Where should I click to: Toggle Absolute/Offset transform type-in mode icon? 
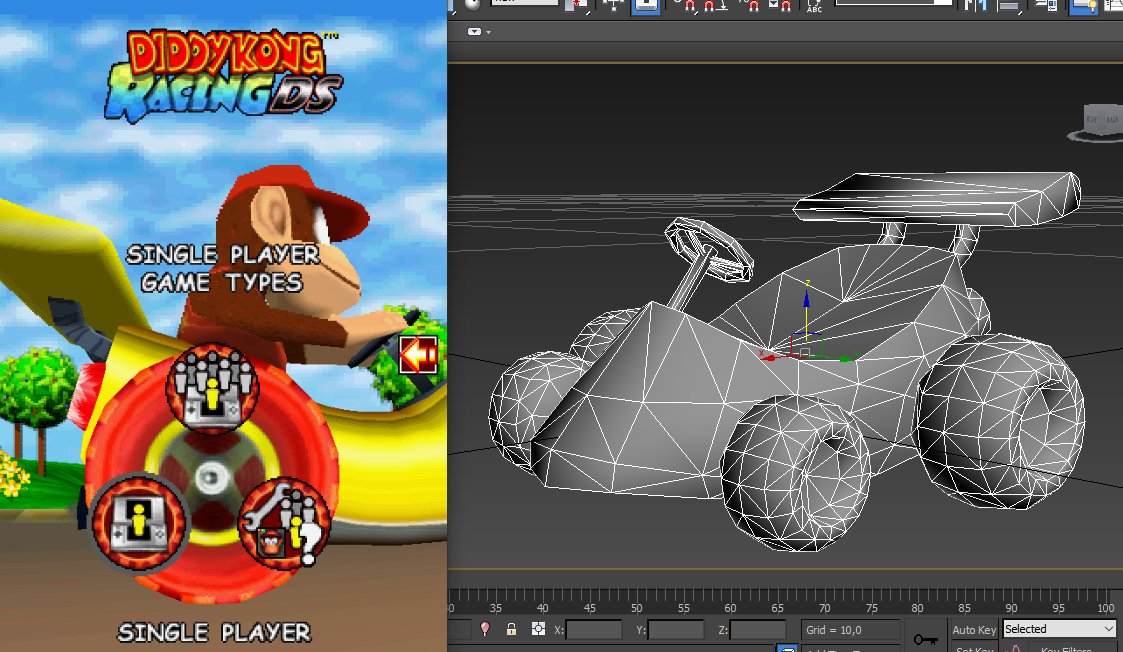click(x=538, y=629)
